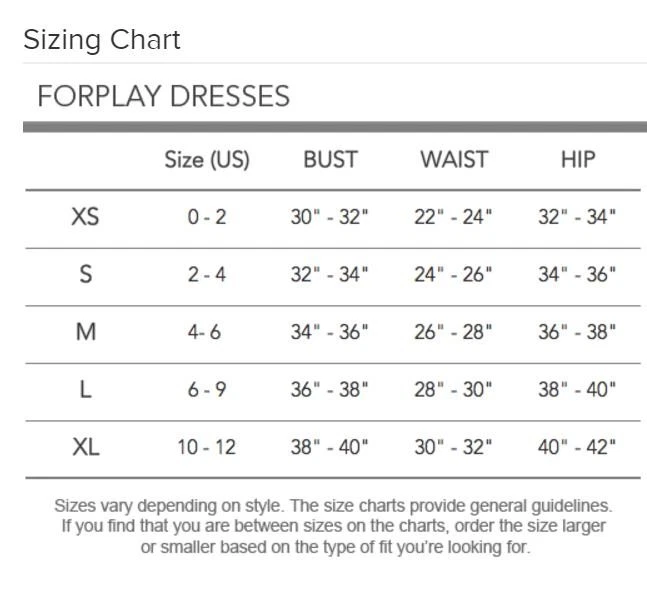Click the XS size row label
This screenshot has width=647, height=599.
coord(86,217)
